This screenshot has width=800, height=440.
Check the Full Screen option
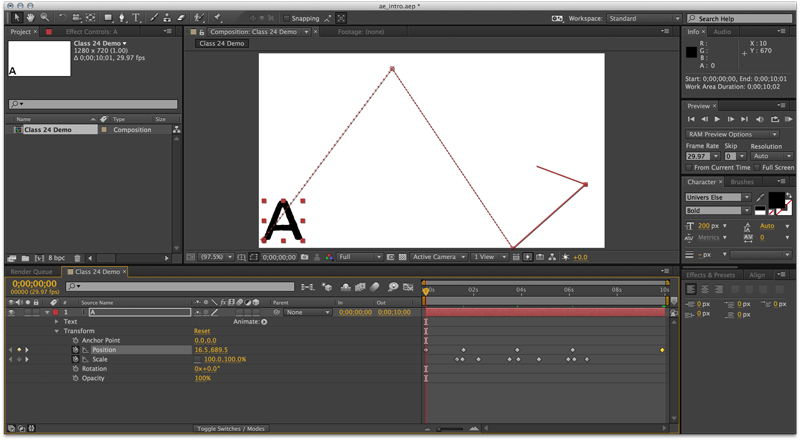click(757, 167)
